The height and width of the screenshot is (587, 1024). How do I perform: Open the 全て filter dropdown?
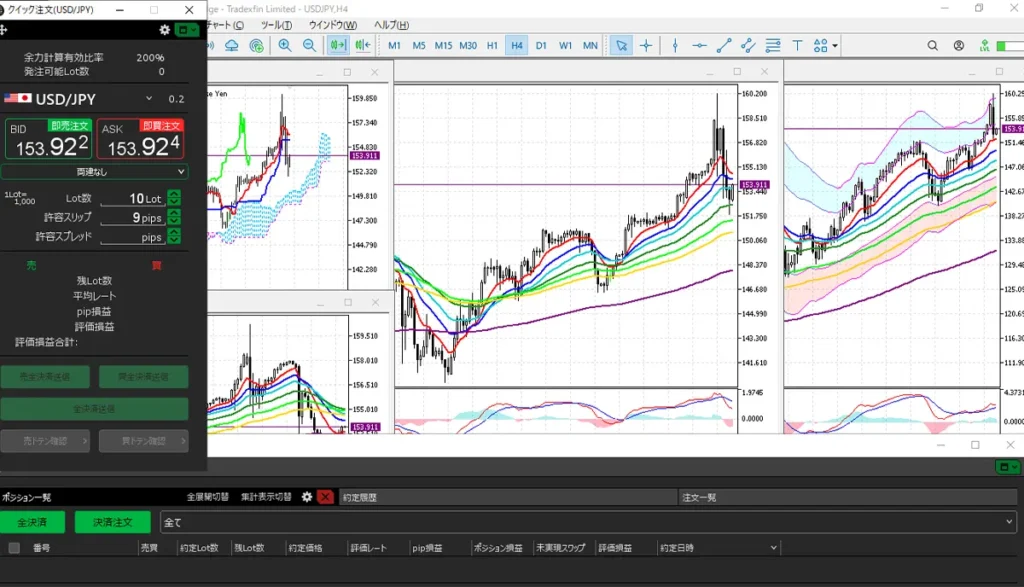(x=588, y=522)
